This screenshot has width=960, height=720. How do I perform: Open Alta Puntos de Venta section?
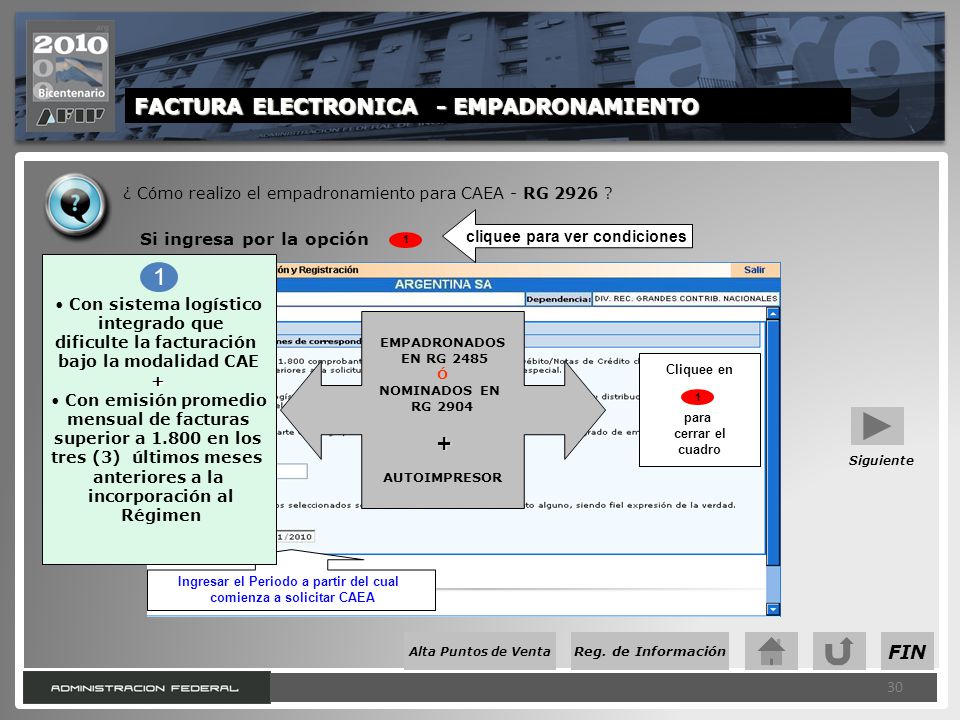[x=479, y=651]
